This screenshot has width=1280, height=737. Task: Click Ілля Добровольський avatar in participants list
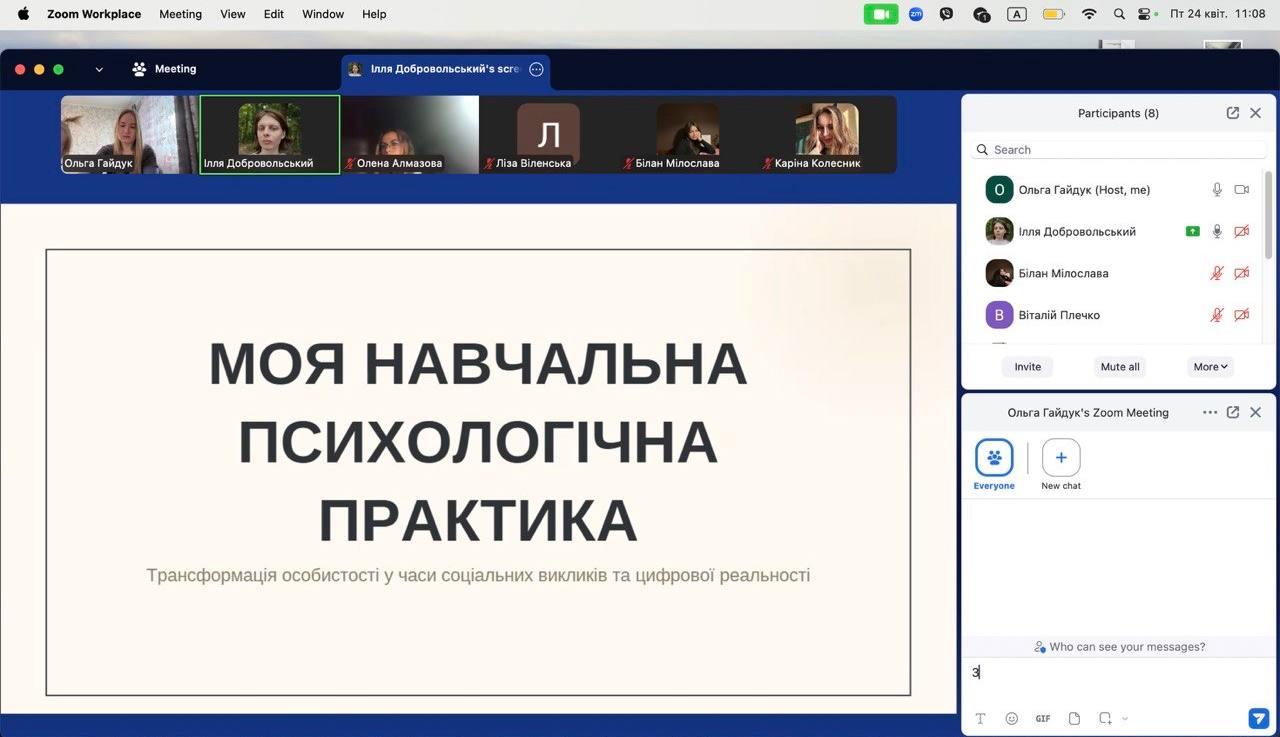pos(999,231)
